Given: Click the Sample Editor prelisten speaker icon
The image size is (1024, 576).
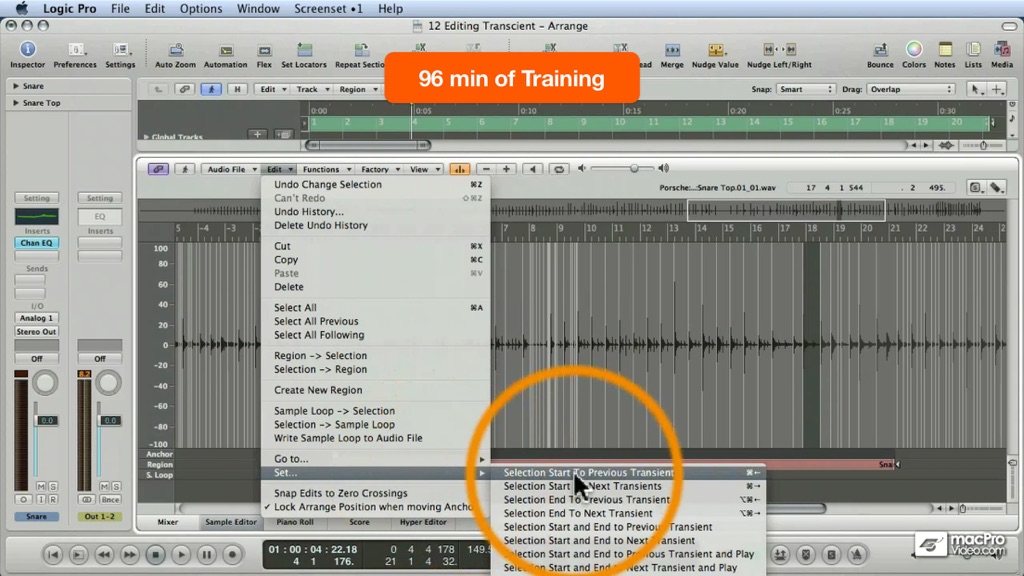Looking at the screenshot, I should 533,169.
